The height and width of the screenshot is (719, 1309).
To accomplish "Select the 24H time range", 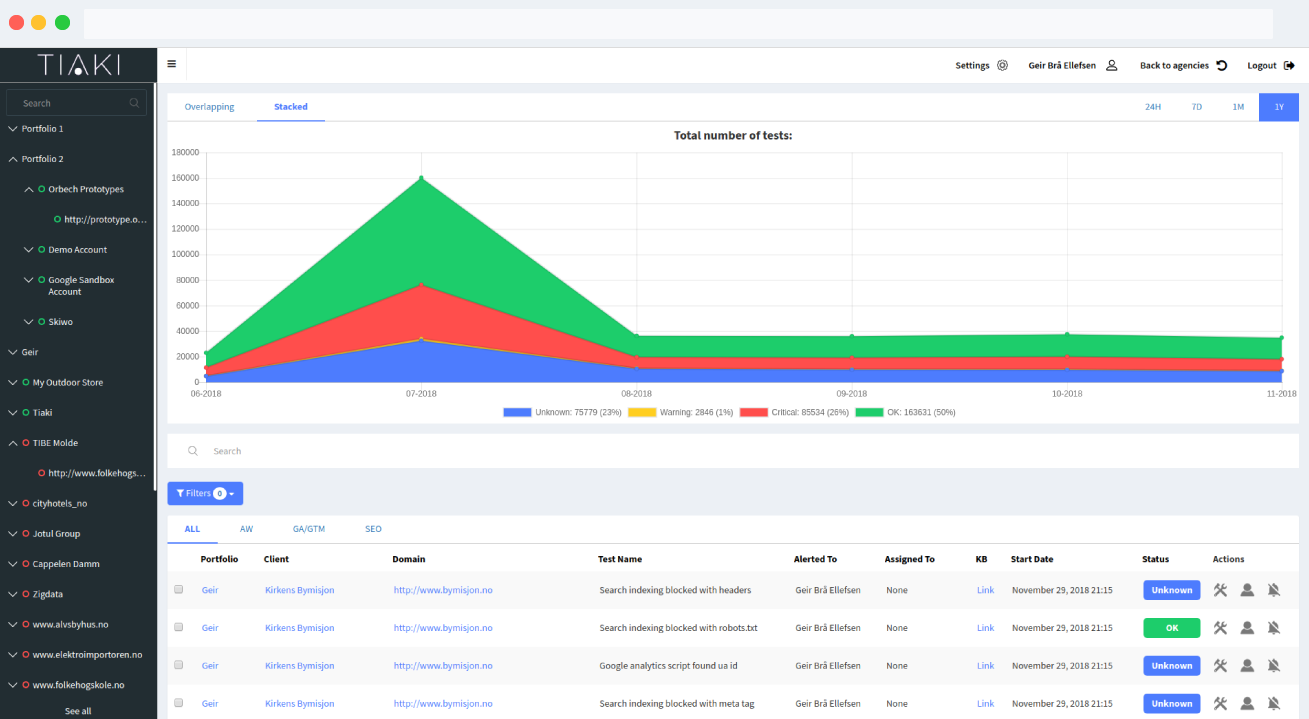I will 1153,107.
